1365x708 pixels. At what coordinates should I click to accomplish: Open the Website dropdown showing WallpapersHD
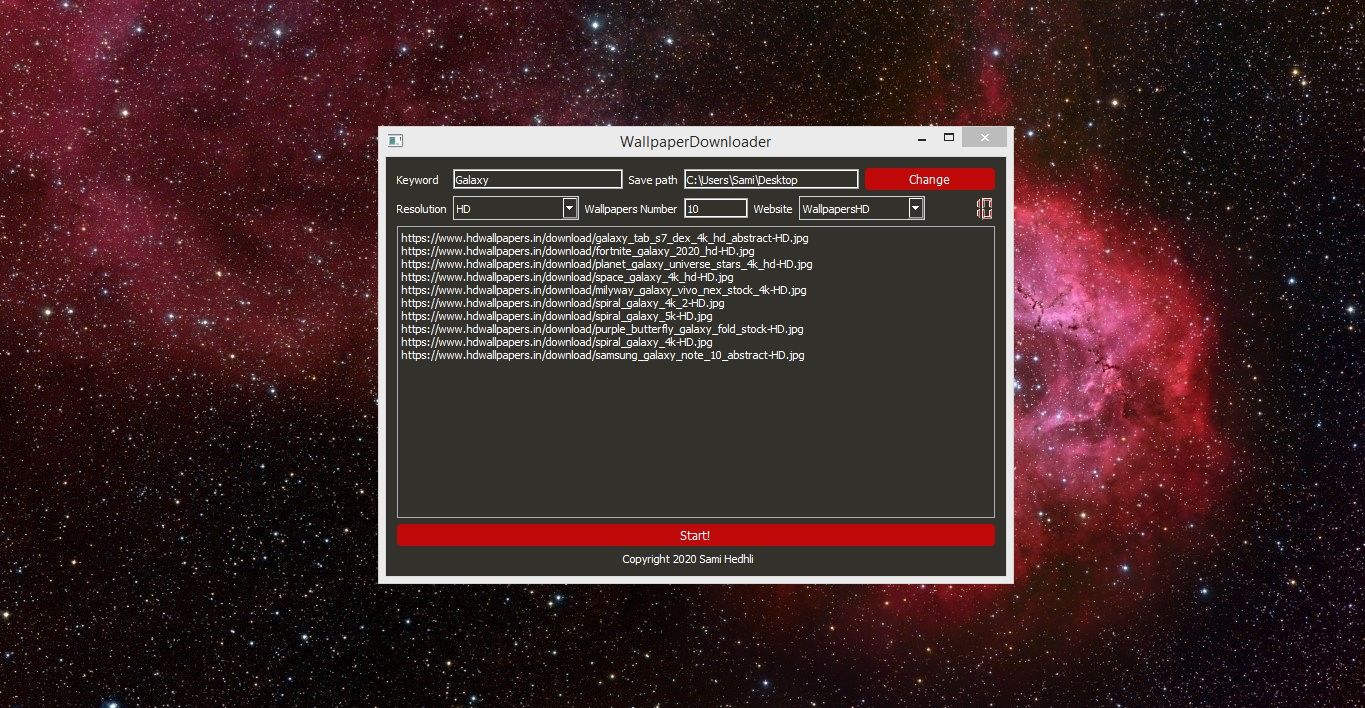(x=862, y=209)
